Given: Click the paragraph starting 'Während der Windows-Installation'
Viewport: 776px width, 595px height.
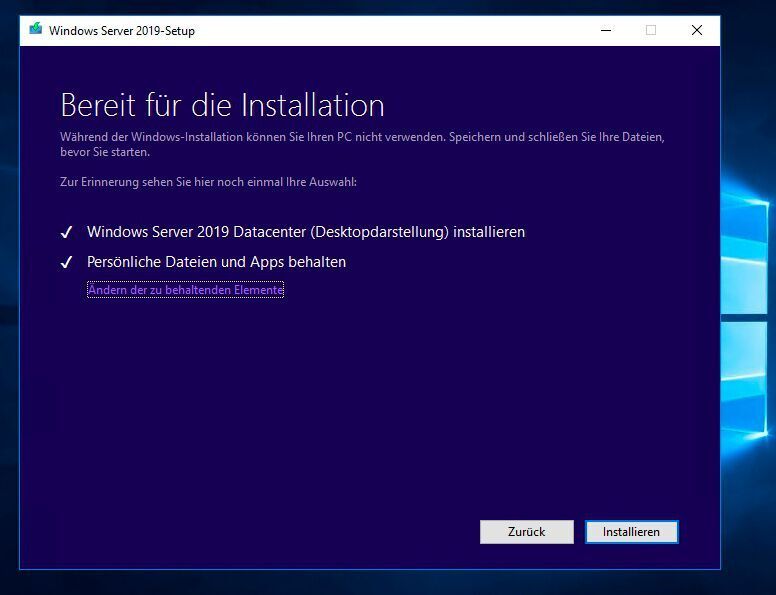Looking at the screenshot, I should (x=362, y=144).
